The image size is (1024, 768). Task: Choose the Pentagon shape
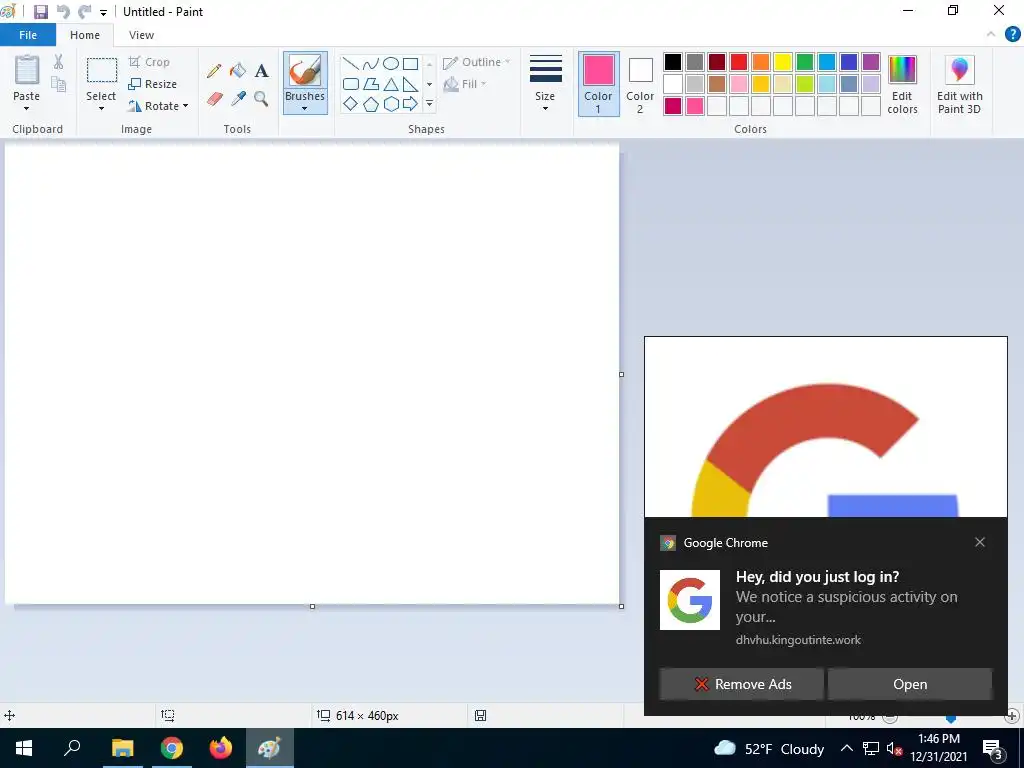pyautogui.click(x=370, y=104)
